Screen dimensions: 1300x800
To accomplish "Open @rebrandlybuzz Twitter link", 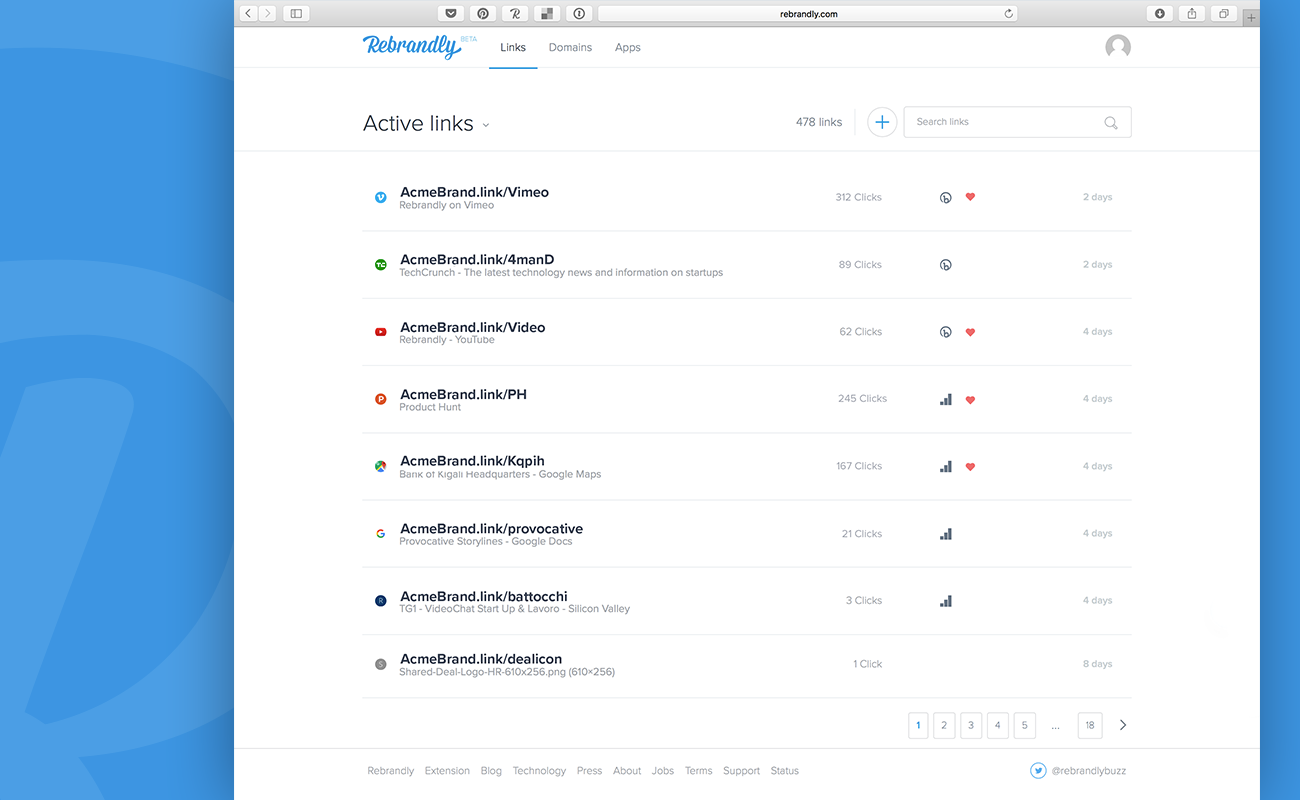I will [1088, 771].
